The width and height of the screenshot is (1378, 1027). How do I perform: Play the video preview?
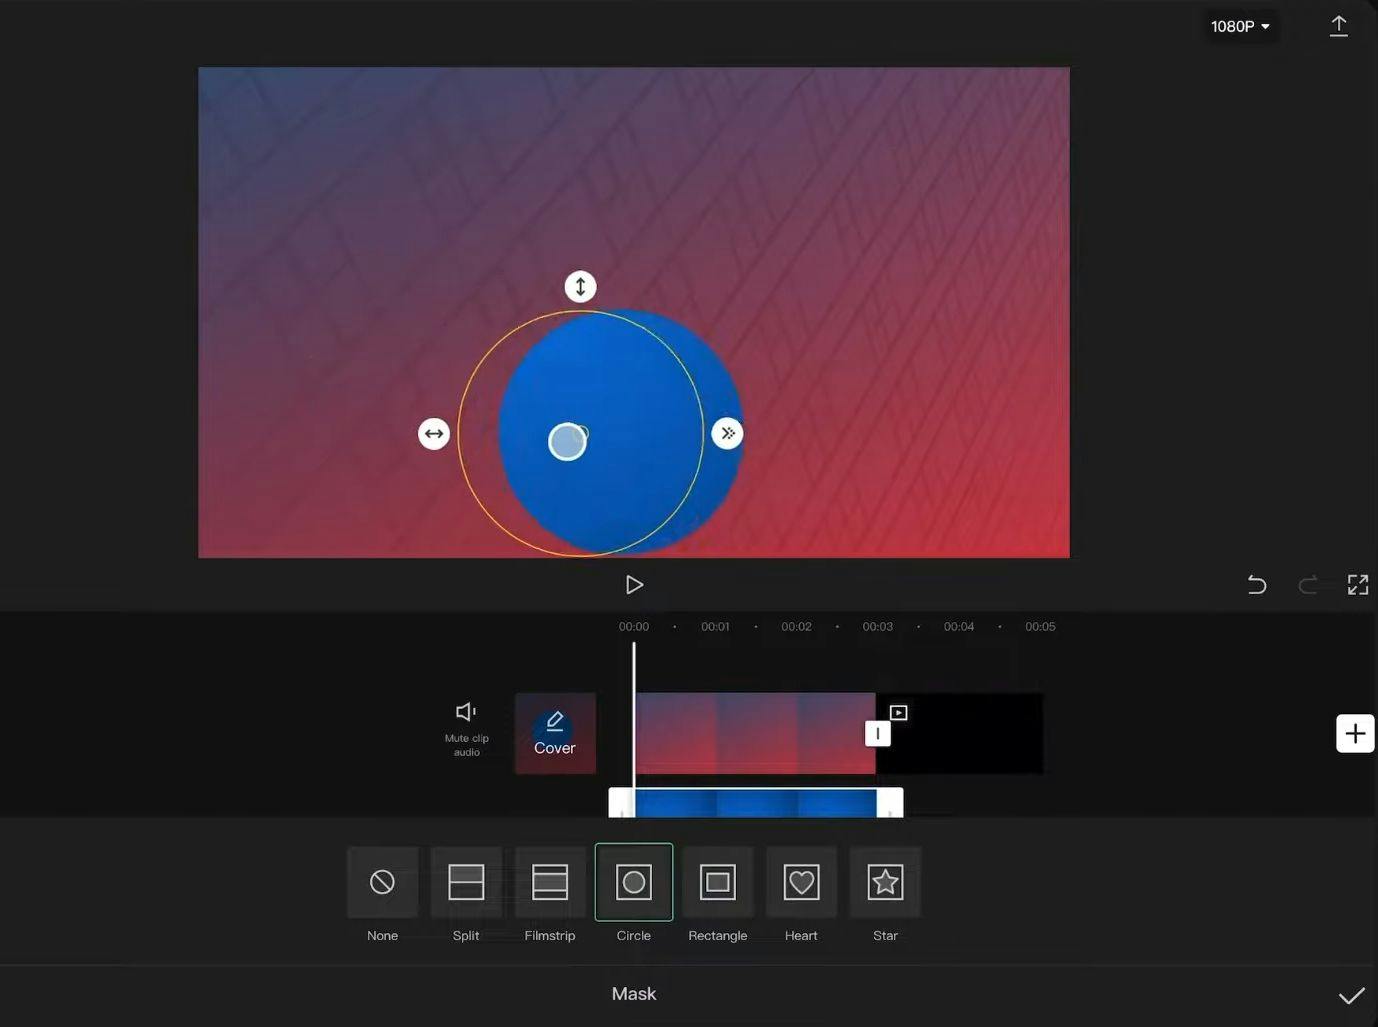[634, 585]
